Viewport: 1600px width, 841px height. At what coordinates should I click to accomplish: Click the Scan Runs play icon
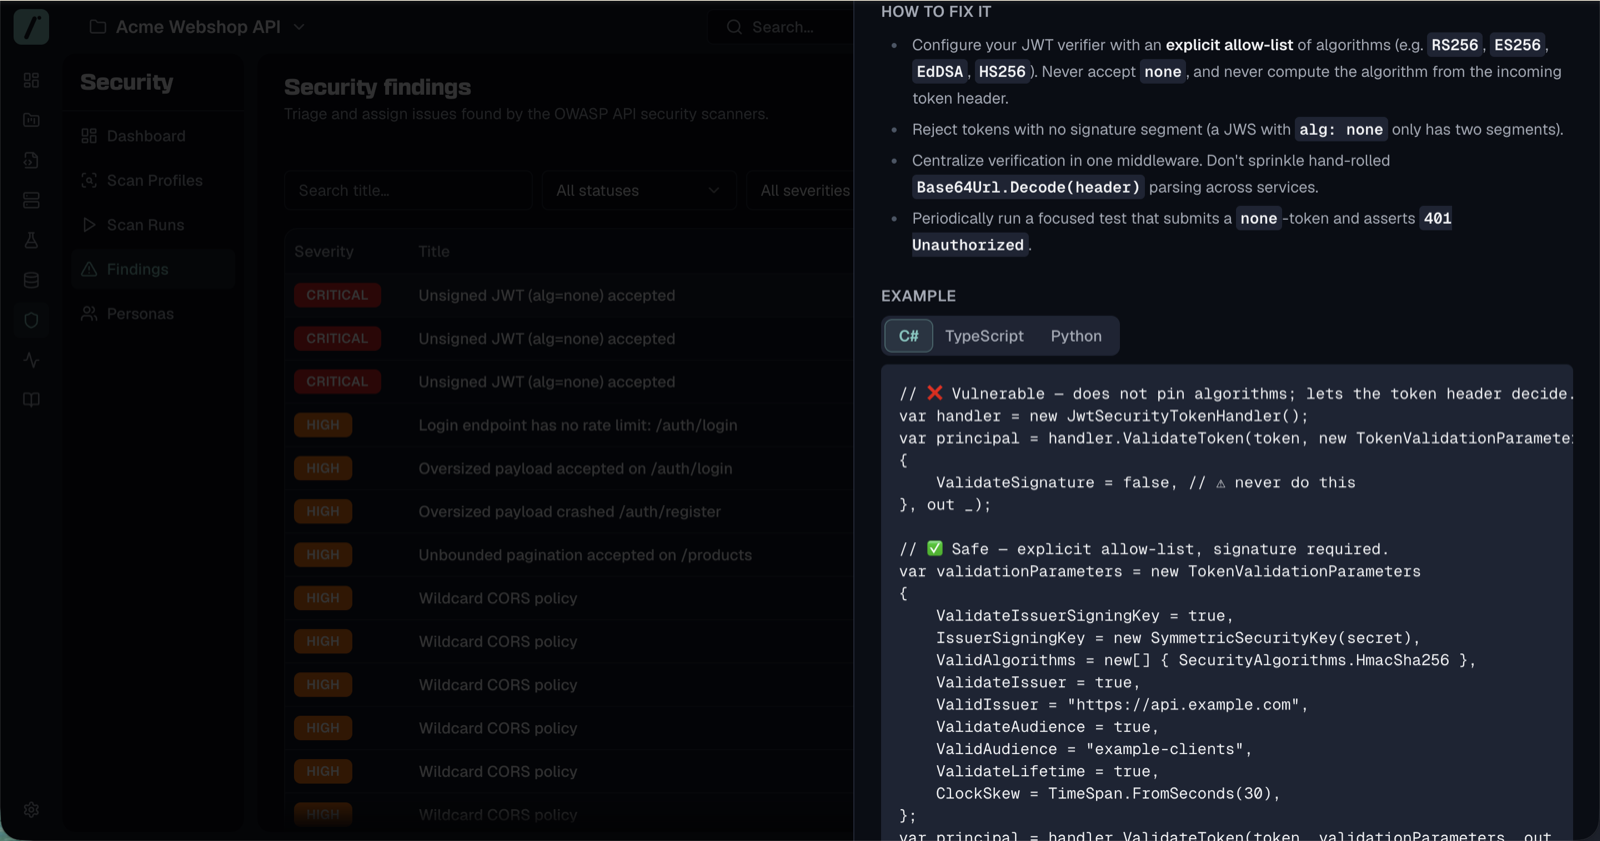pos(89,225)
